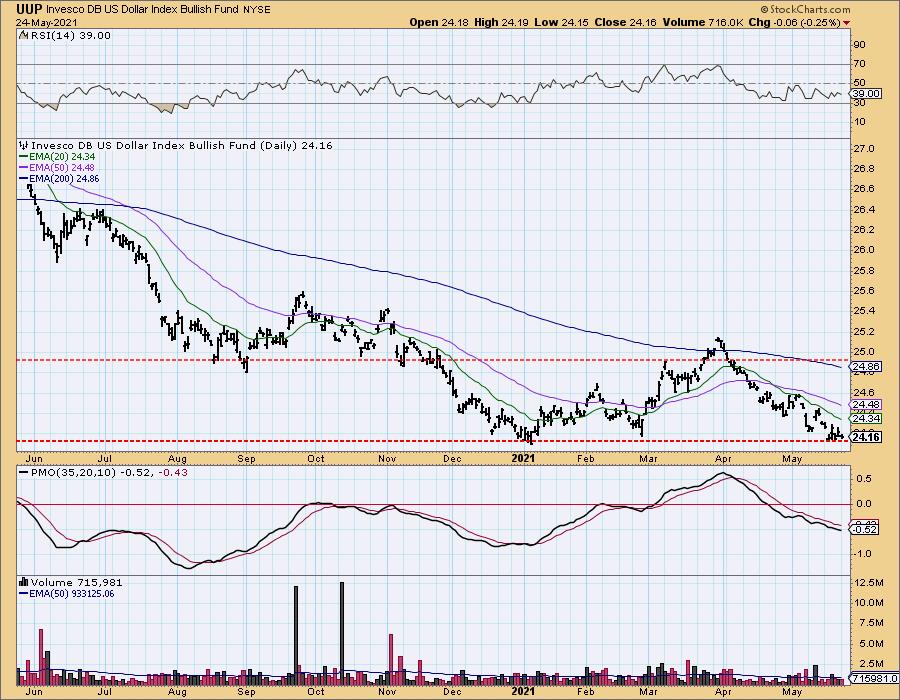Click the fund name 'Invesco DB US Dollar Index Bullish Fund' in header
This screenshot has height=700, width=900.
pyautogui.click(x=142, y=10)
